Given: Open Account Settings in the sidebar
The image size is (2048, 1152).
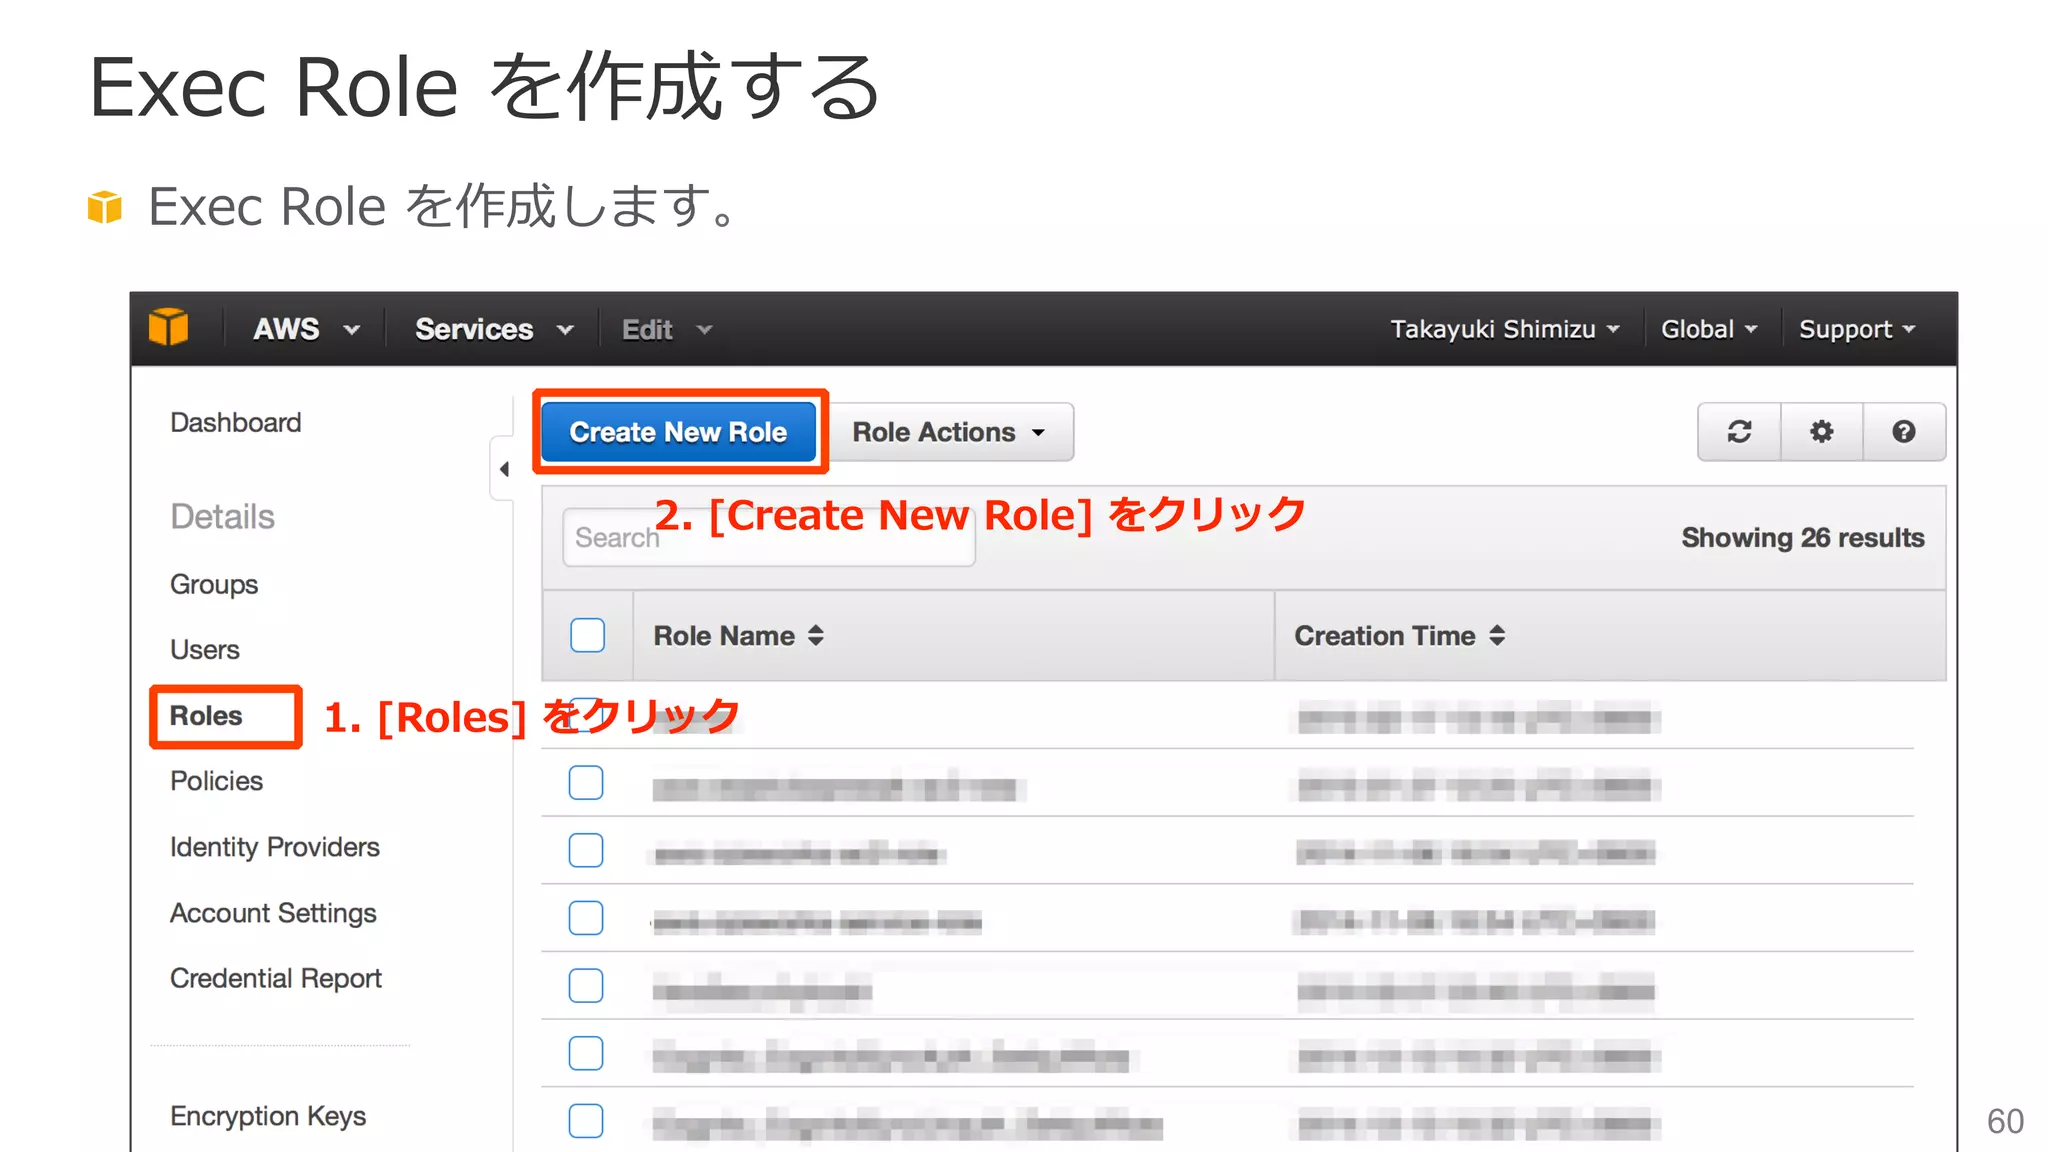Looking at the screenshot, I should pos(273,913).
